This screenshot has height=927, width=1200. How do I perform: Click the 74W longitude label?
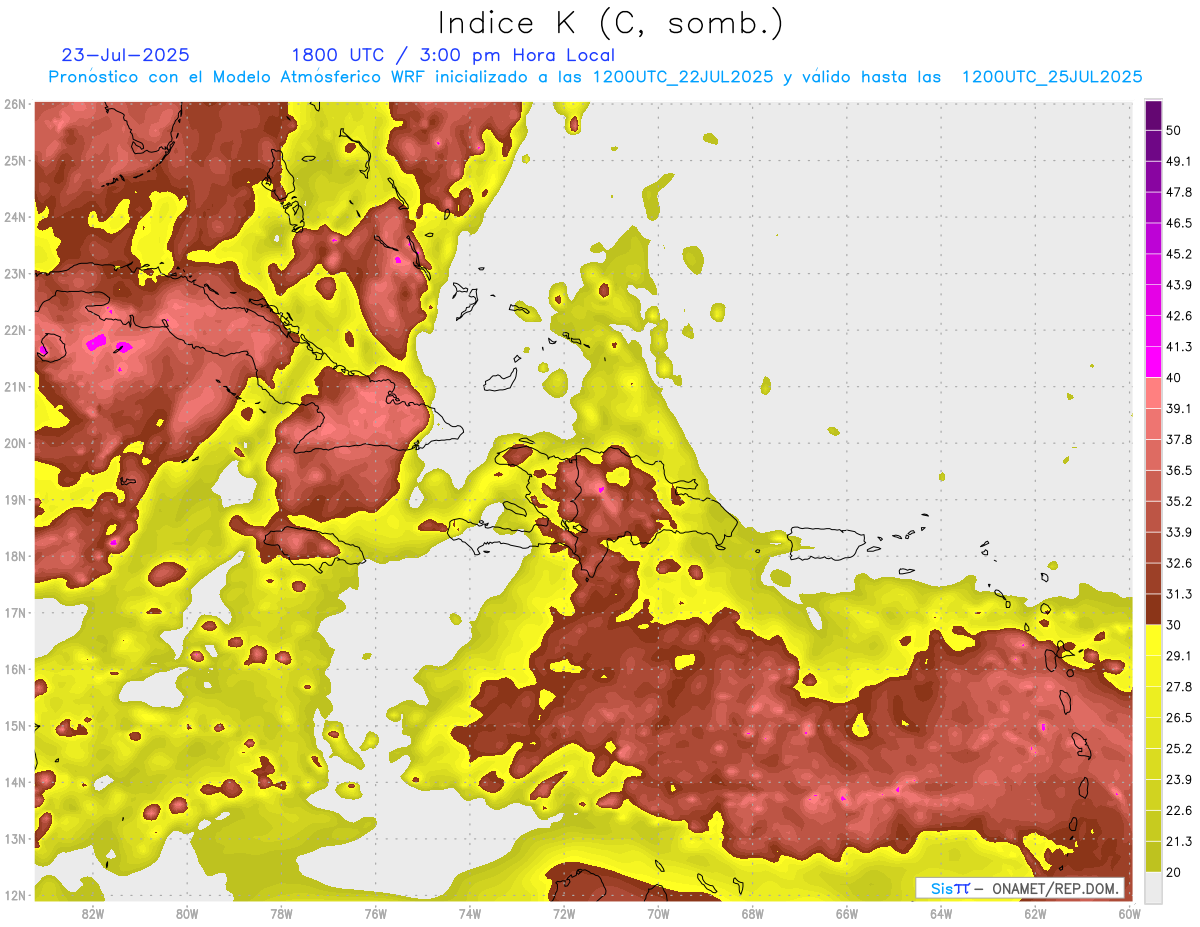[x=470, y=914]
